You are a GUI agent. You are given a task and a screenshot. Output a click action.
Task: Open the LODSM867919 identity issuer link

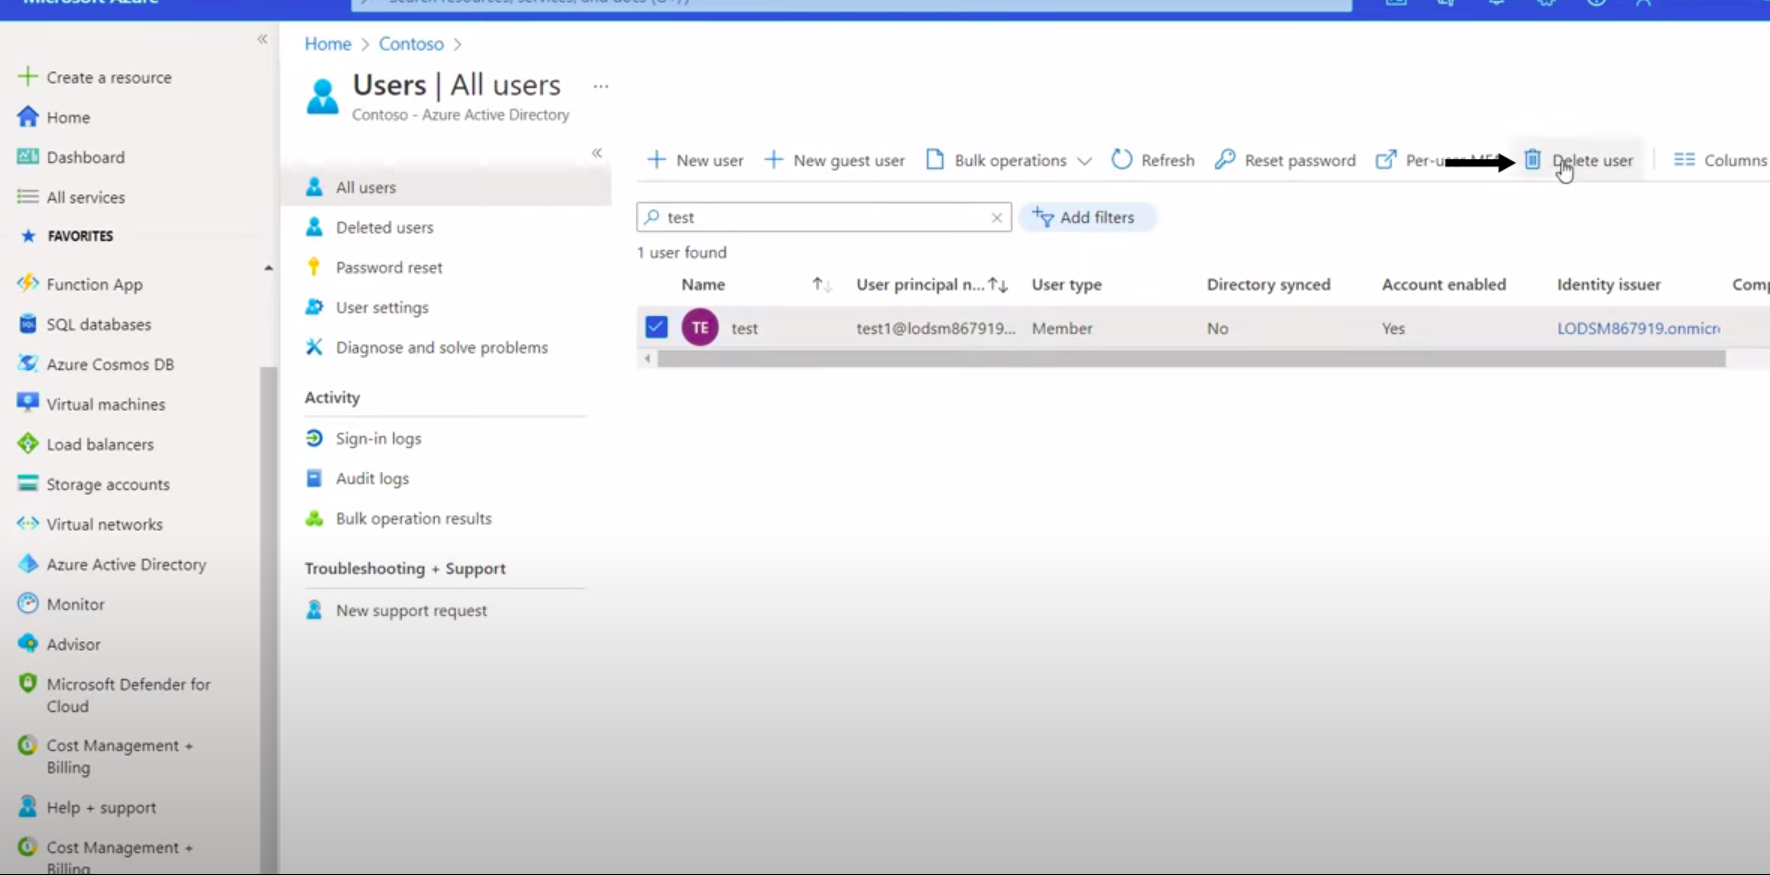[x=1637, y=328]
